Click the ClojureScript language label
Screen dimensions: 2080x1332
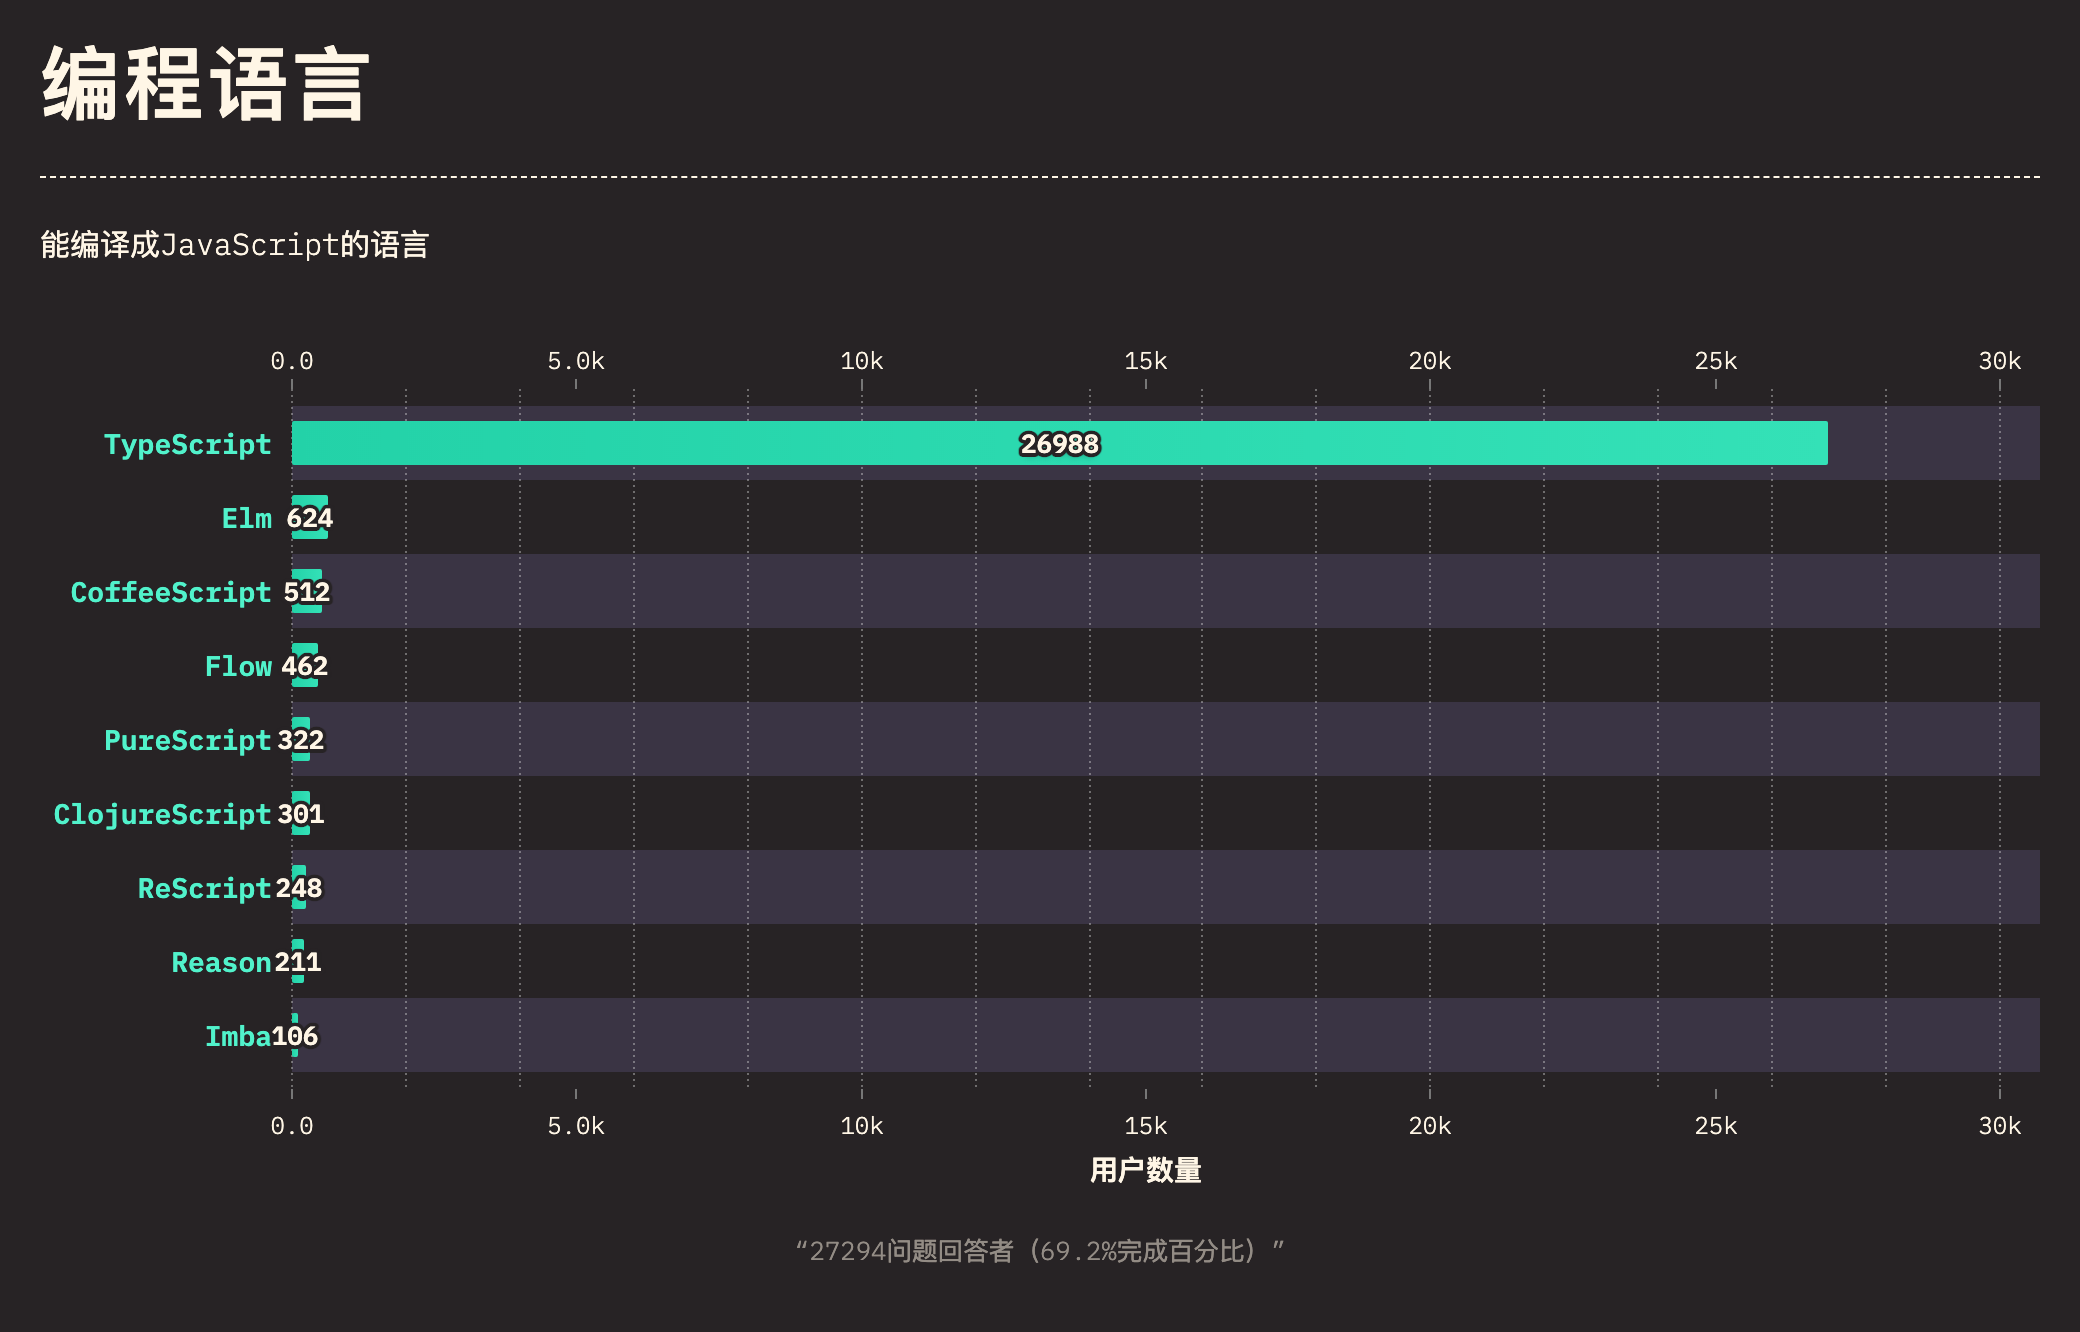click(162, 814)
